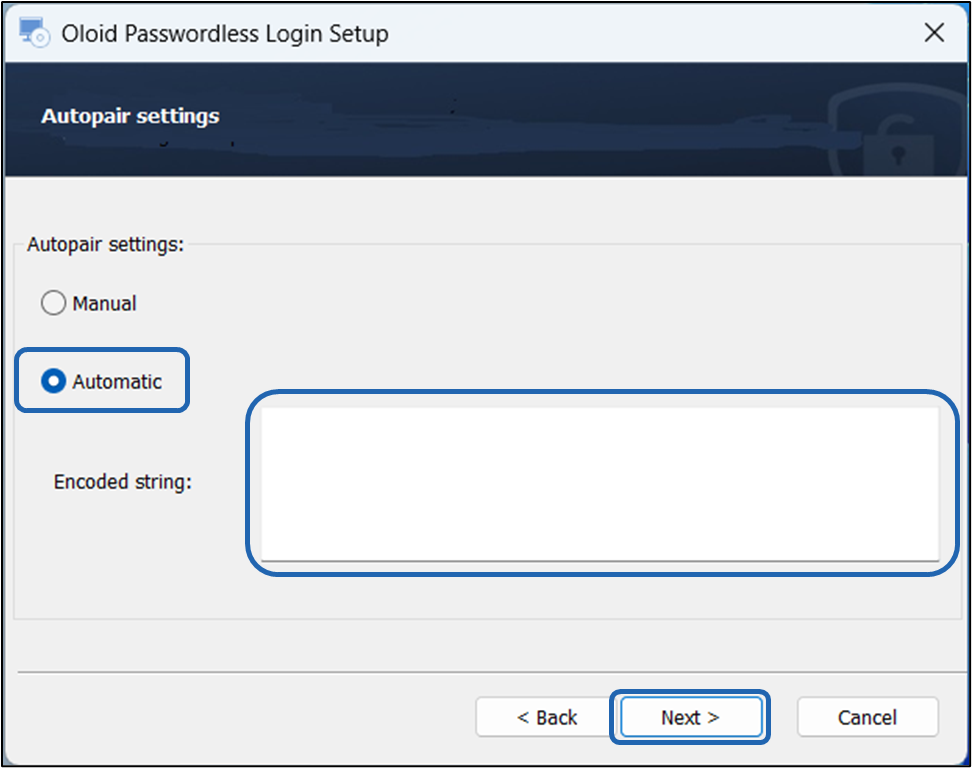
Task: Click the 'Encoded string:' label
Action: pyautogui.click(x=123, y=482)
